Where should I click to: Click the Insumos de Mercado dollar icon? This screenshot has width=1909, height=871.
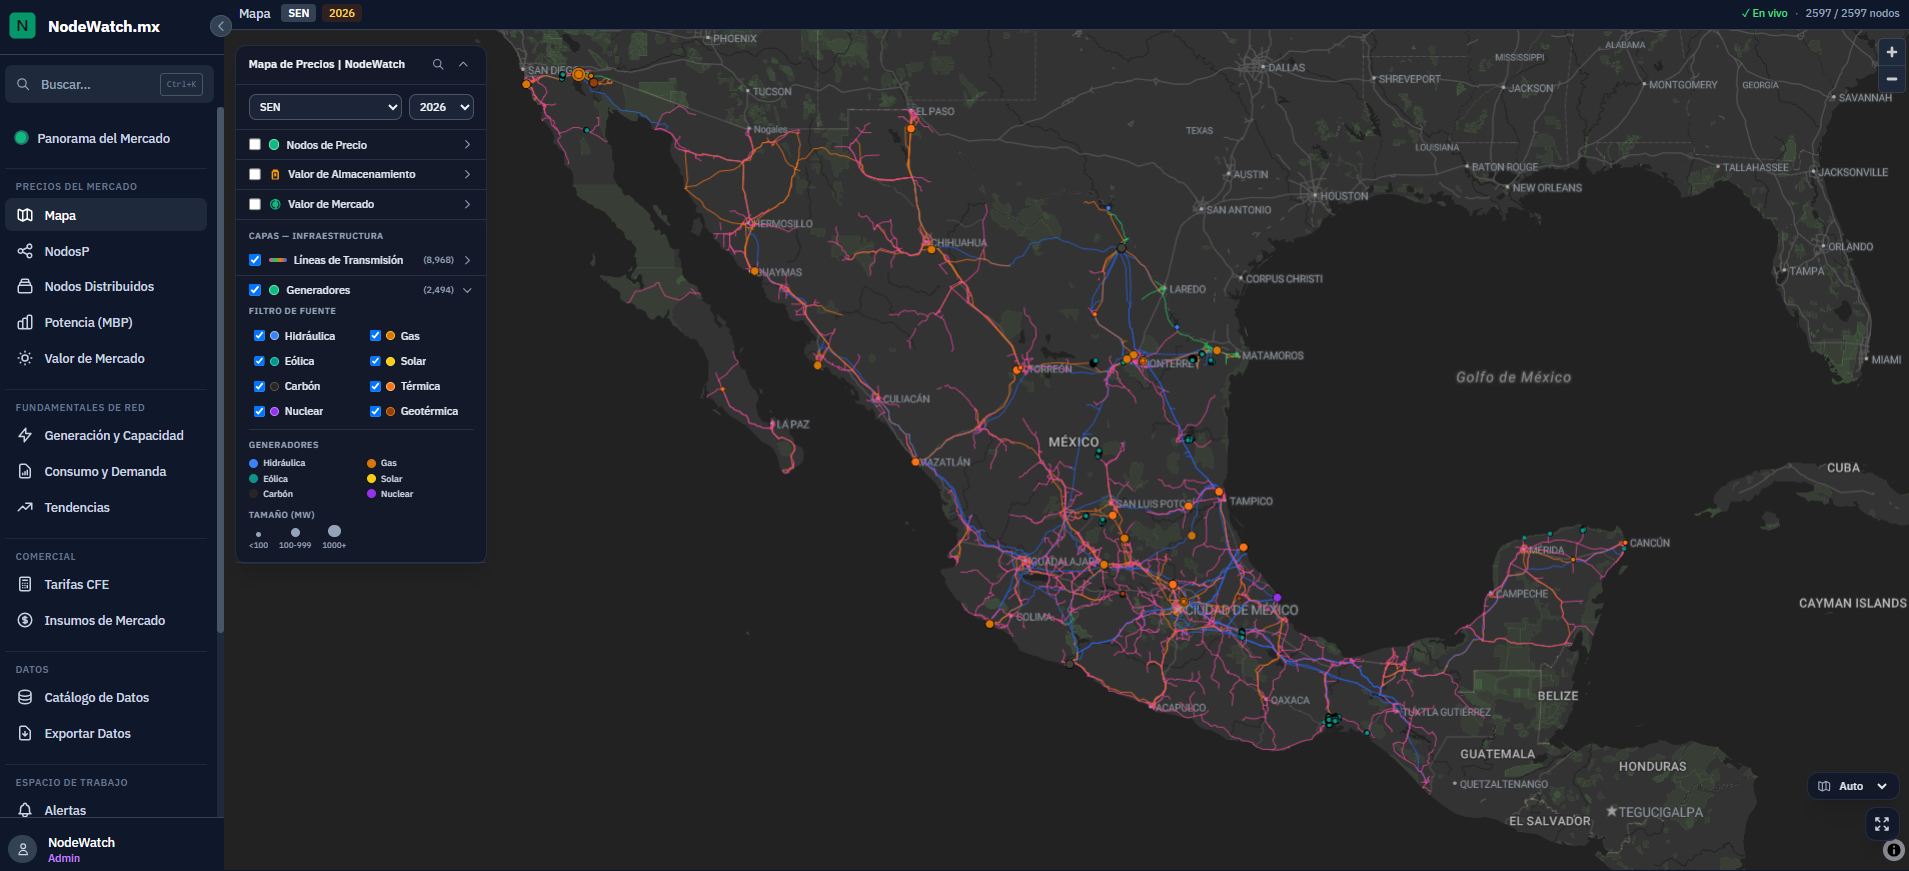coord(25,620)
